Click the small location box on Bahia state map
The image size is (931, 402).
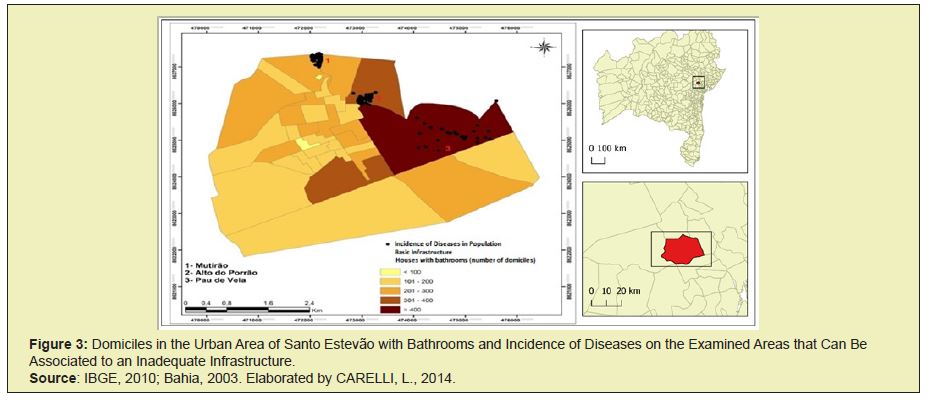(x=698, y=83)
